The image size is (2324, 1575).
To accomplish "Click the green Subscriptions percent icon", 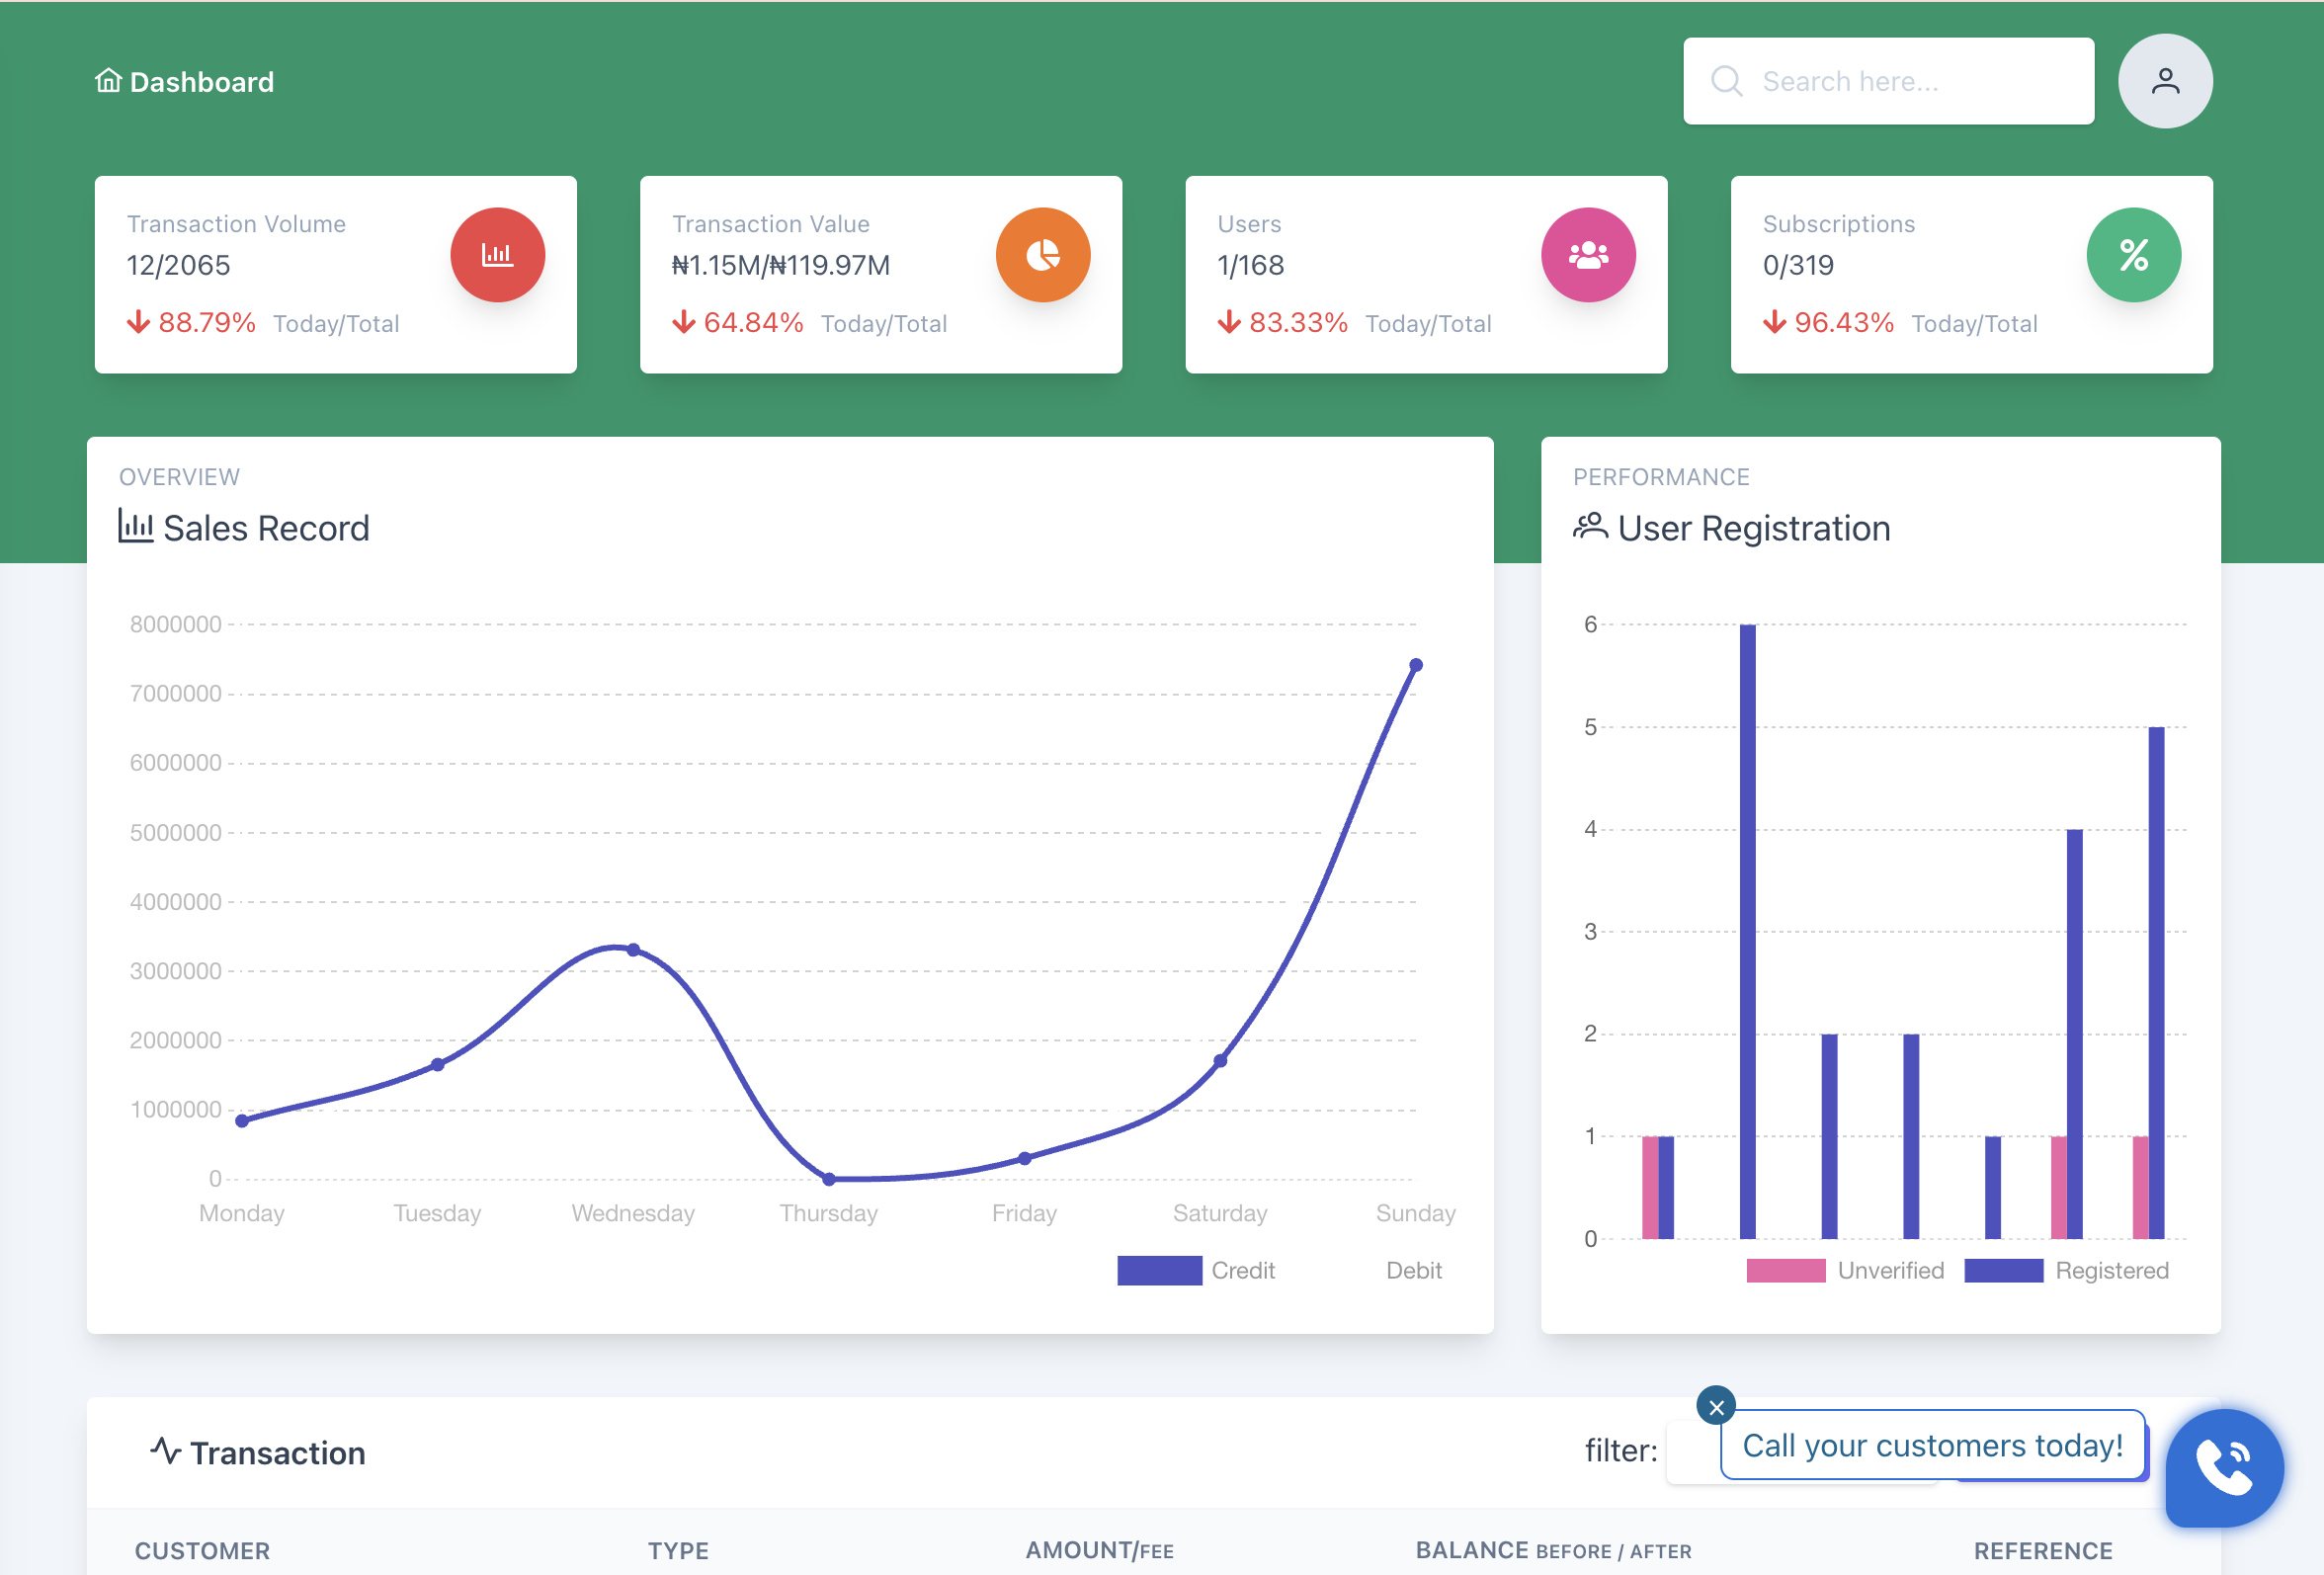I will pyautogui.click(x=2134, y=255).
